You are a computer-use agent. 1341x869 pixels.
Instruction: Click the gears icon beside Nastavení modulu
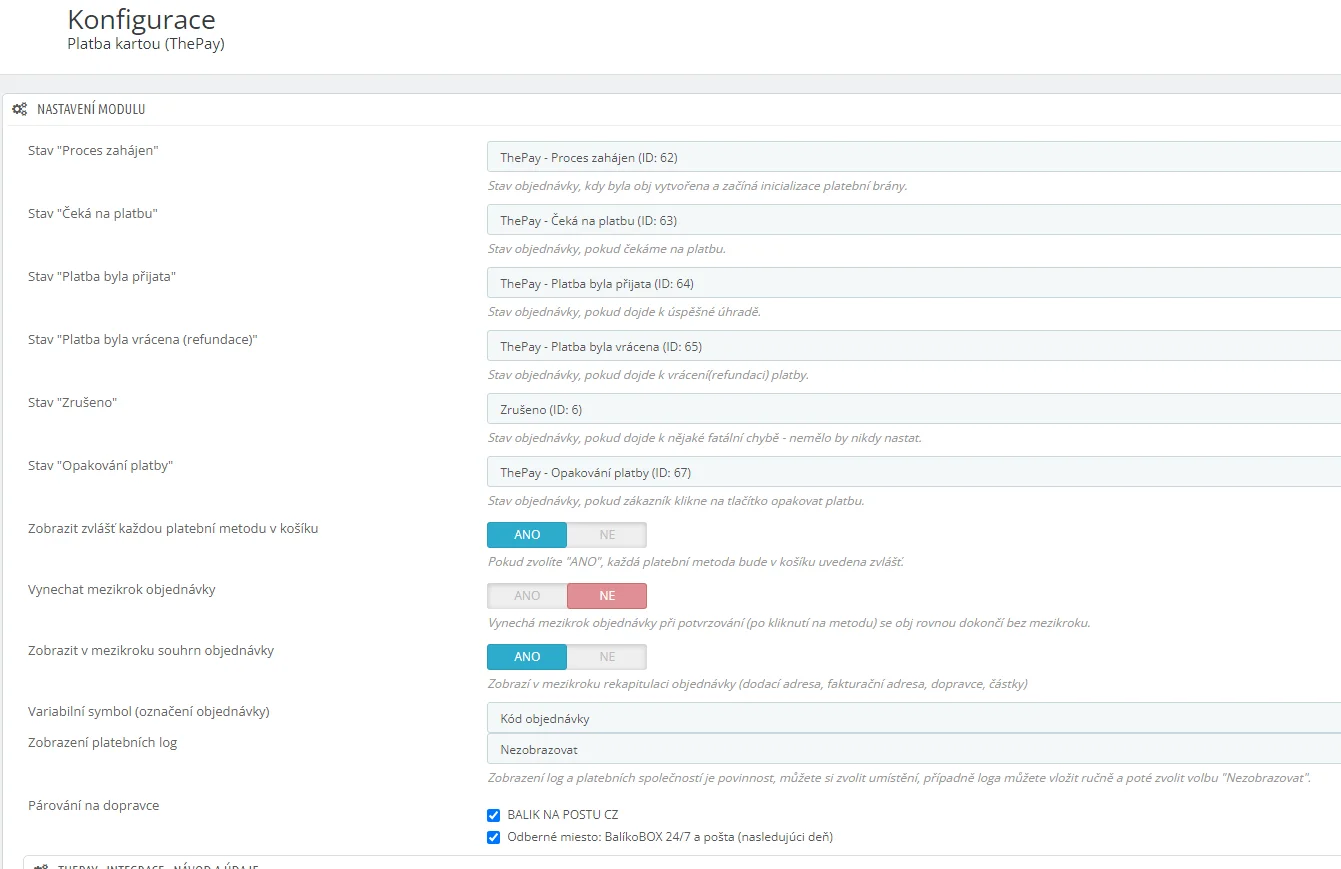(19, 109)
